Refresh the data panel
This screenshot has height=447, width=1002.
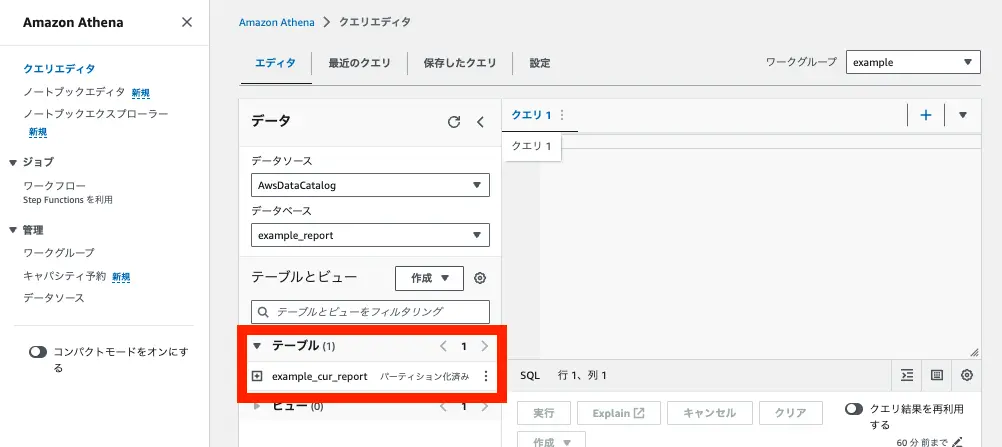(454, 122)
